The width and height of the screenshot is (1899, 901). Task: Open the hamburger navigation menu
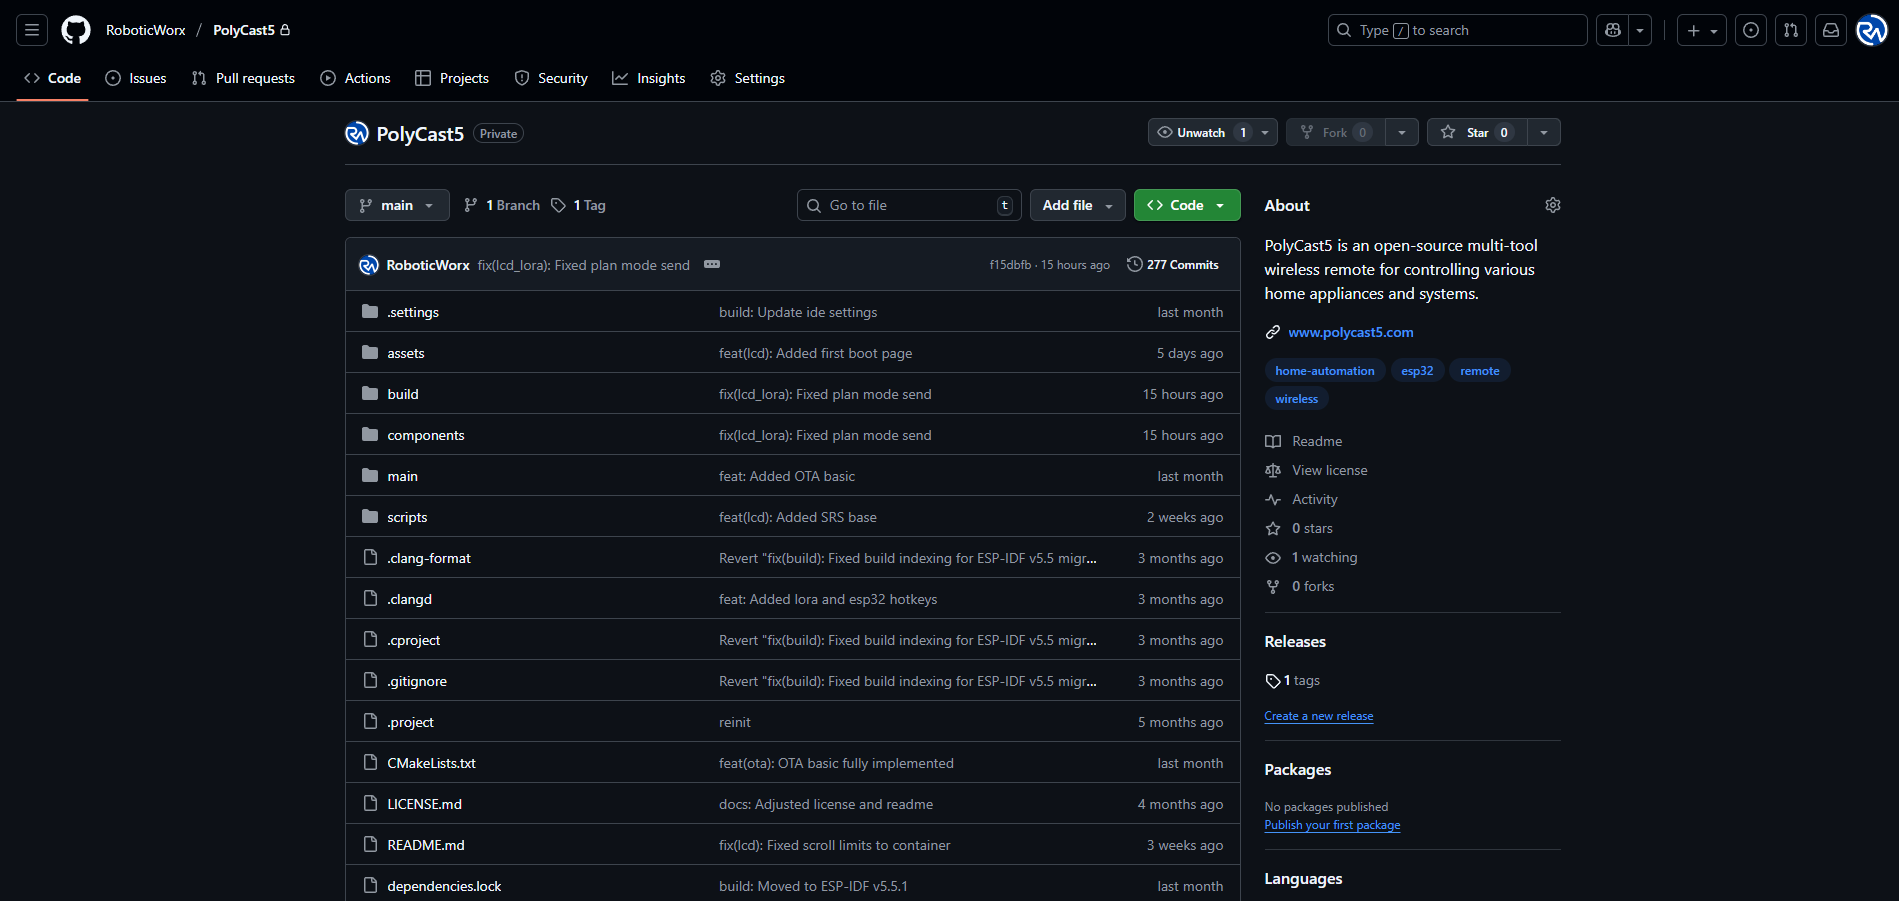click(32, 30)
